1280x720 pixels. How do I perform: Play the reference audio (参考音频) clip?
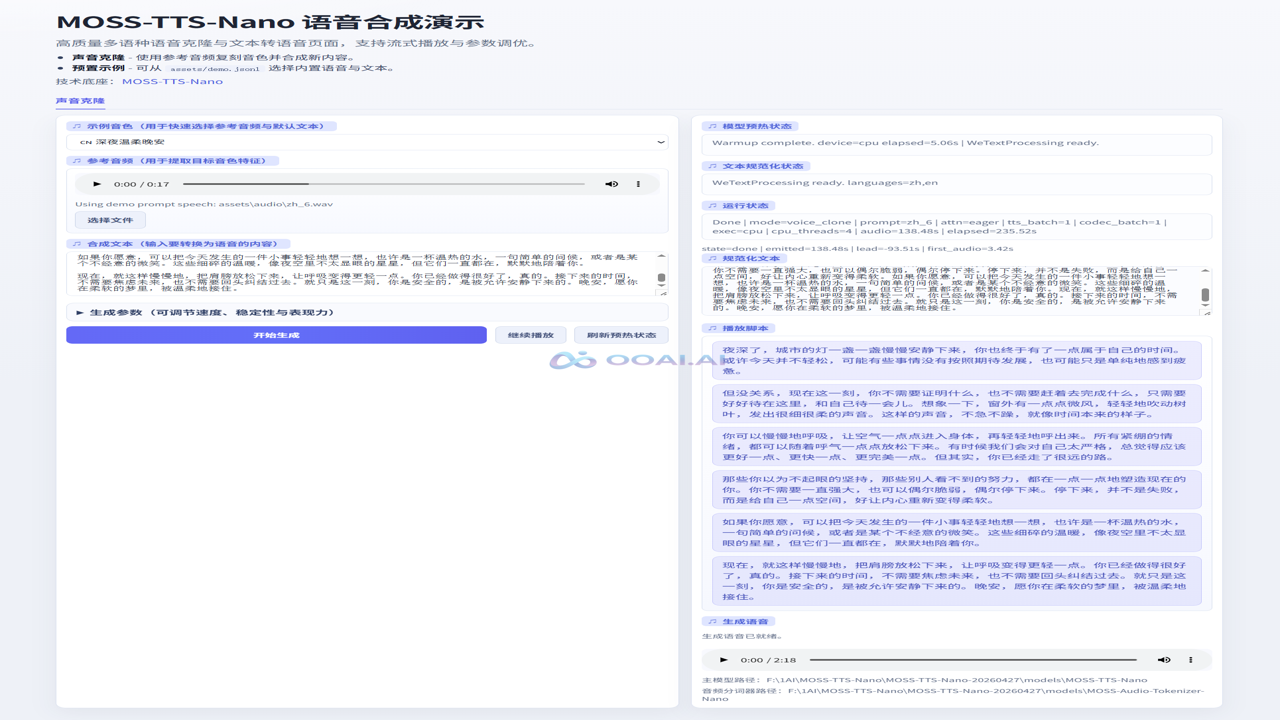click(97, 184)
